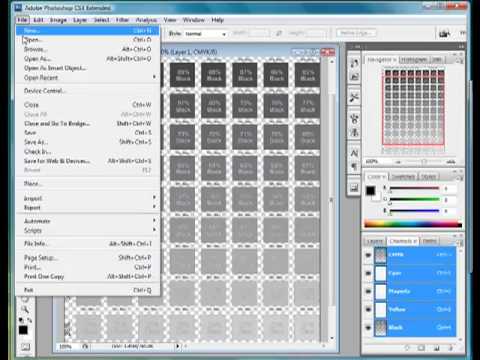Open the Filter menu in menu bar

(x=122, y=20)
